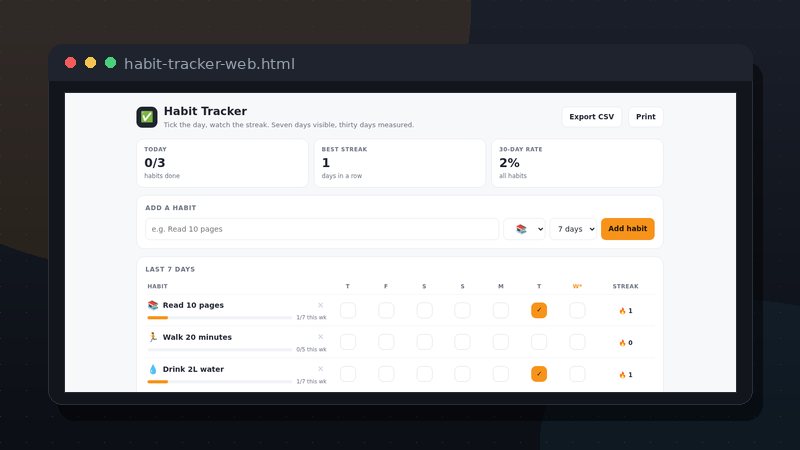Click the Print button
The width and height of the screenshot is (800, 450).
pyautogui.click(x=645, y=117)
